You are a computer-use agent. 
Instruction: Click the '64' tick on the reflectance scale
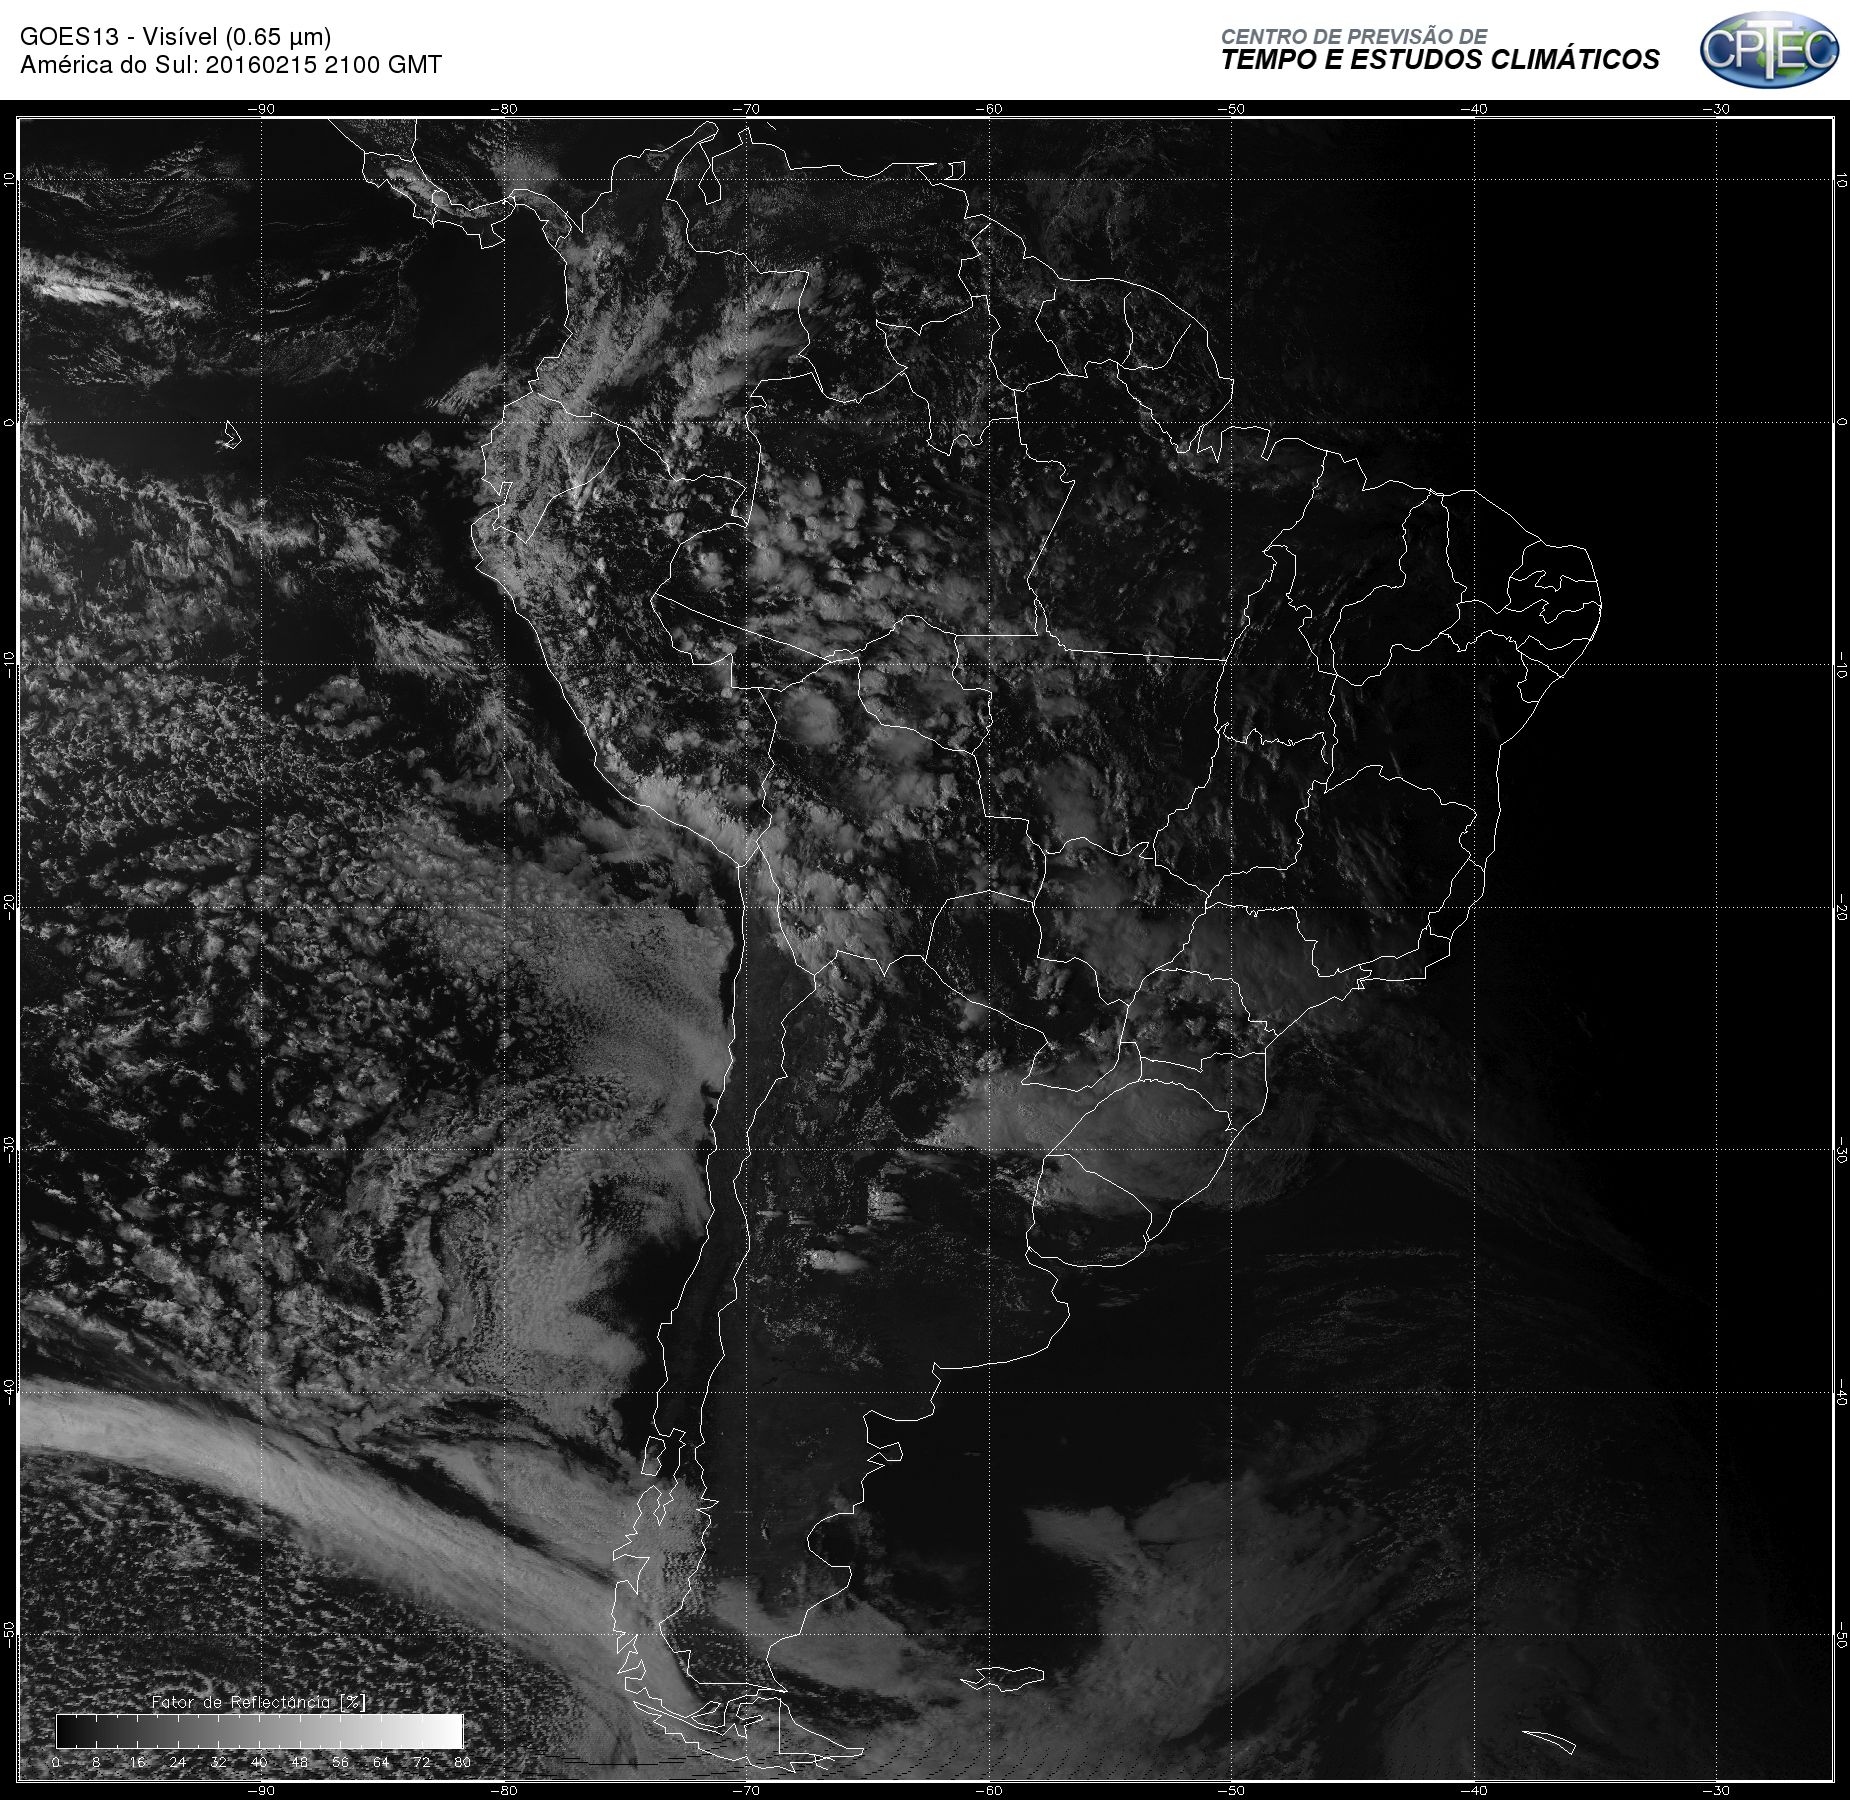pyautogui.click(x=381, y=1763)
